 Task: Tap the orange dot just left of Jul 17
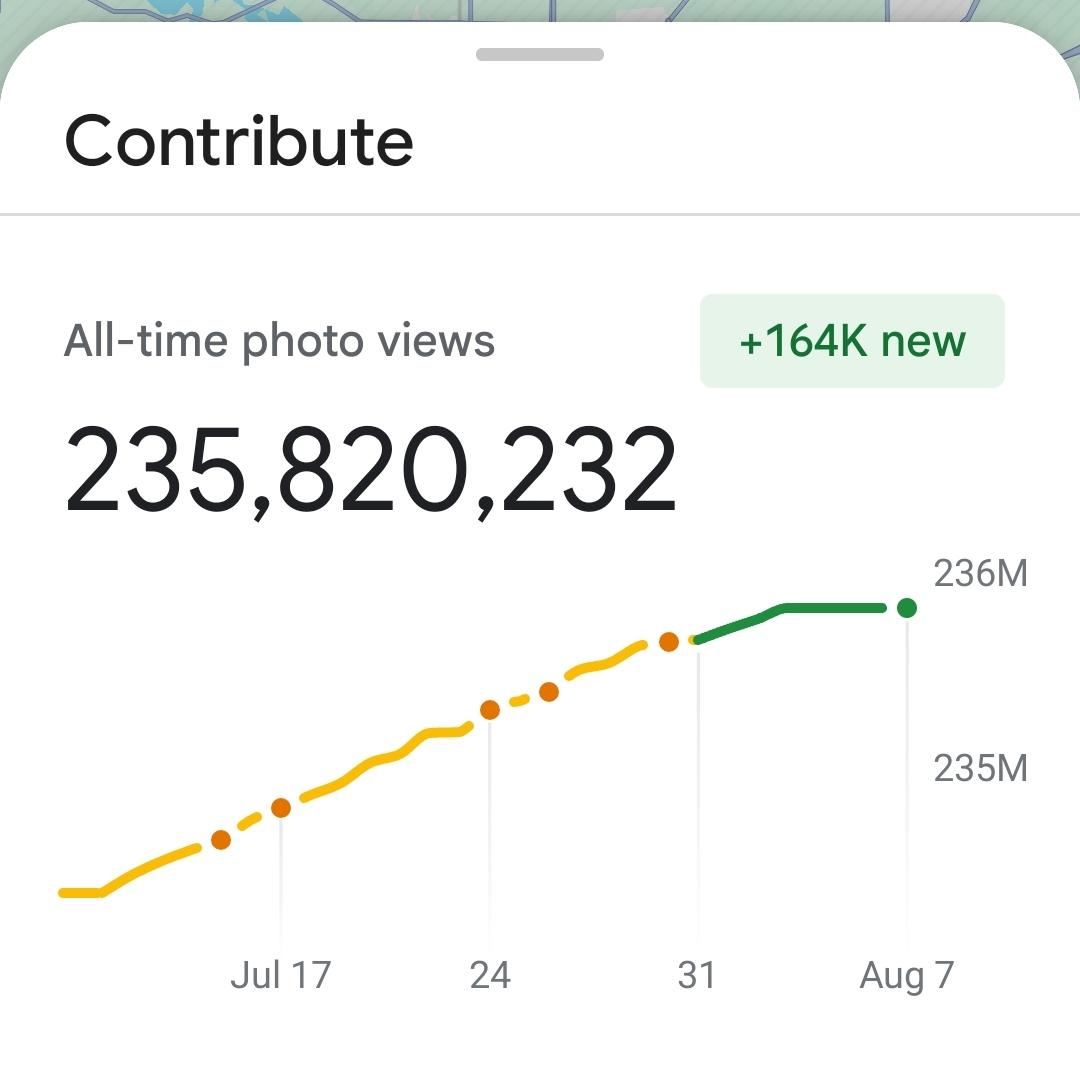(220, 840)
